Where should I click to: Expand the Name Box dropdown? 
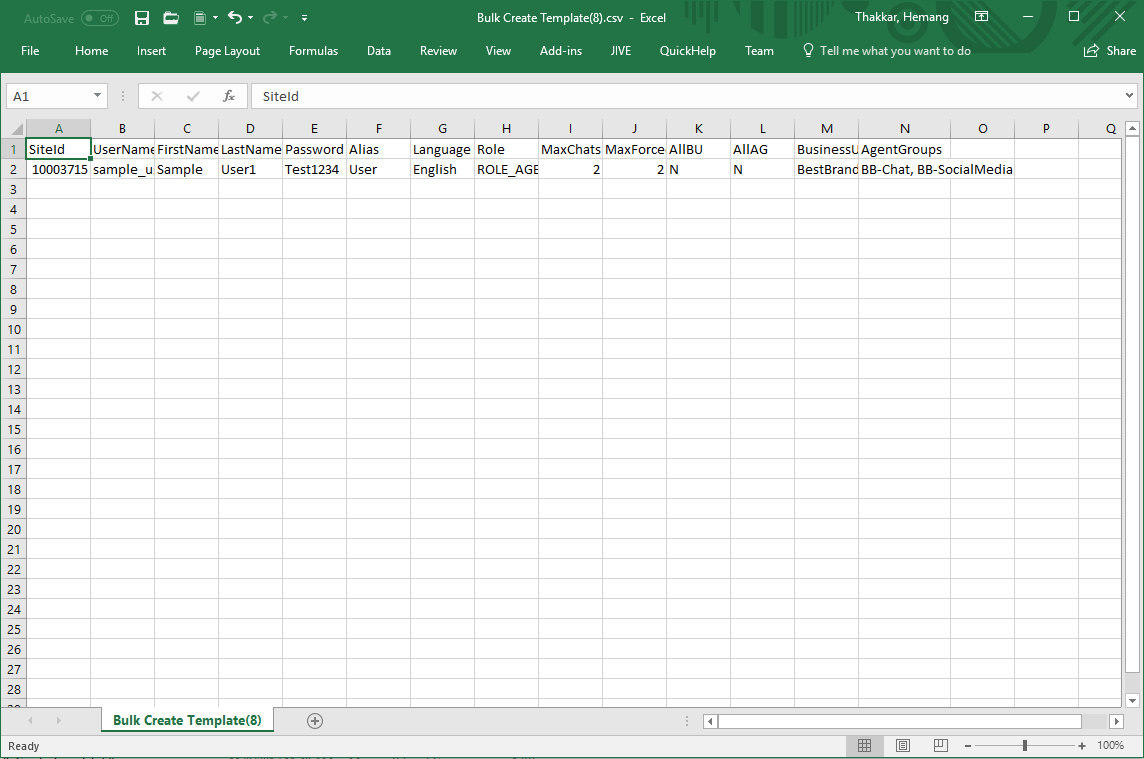[x=97, y=96]
